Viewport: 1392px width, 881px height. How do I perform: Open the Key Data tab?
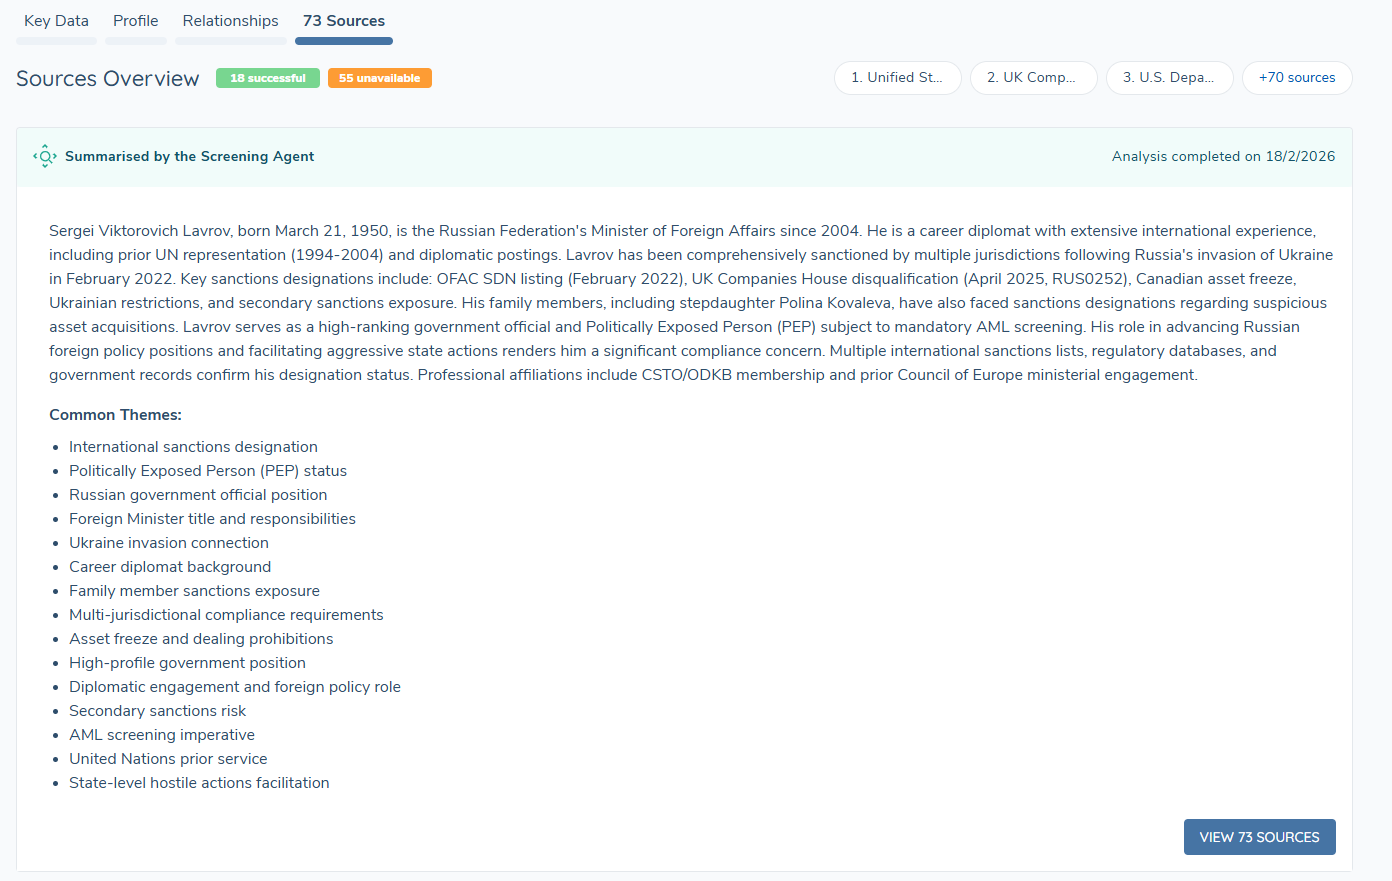point(56,21)
